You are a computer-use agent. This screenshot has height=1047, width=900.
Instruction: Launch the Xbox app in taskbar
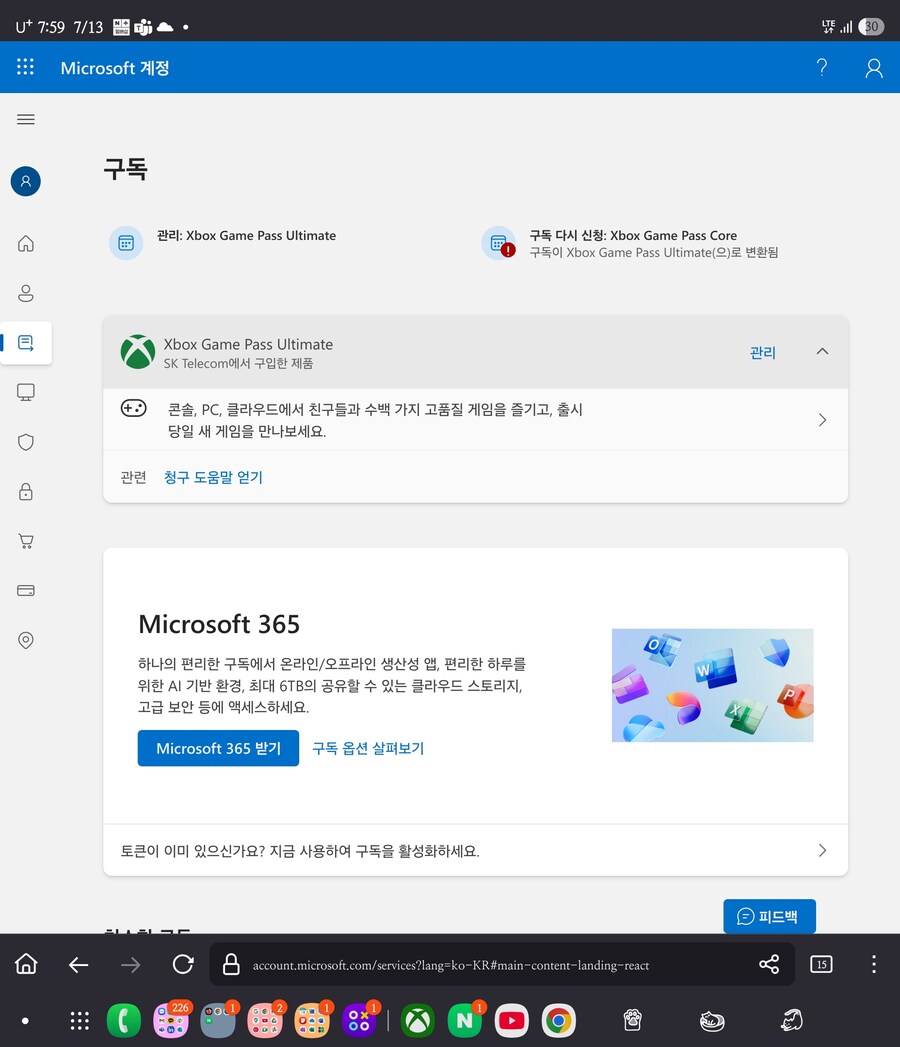point(418,1020)
